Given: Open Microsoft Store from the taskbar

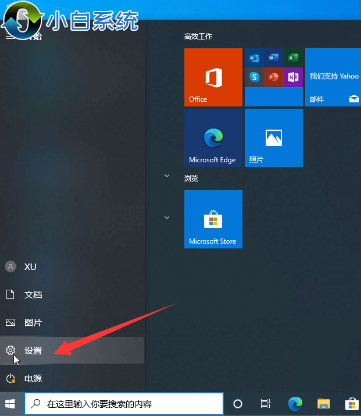Looking at the screenshot, I should [351, 404].
